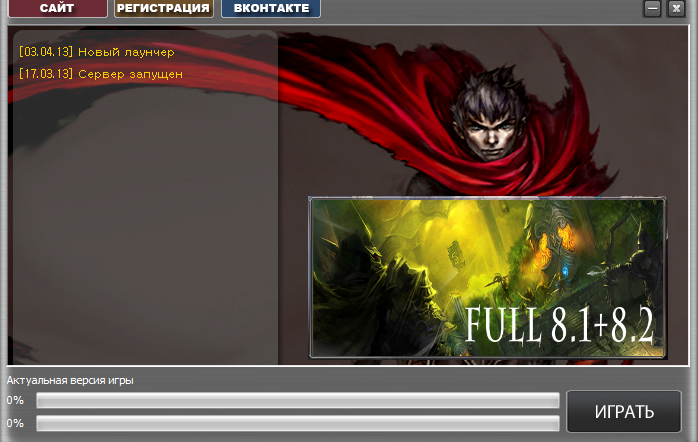Click the upper download progress bar
The width and height of the screenshot is (698, 442).
point(298,400)
